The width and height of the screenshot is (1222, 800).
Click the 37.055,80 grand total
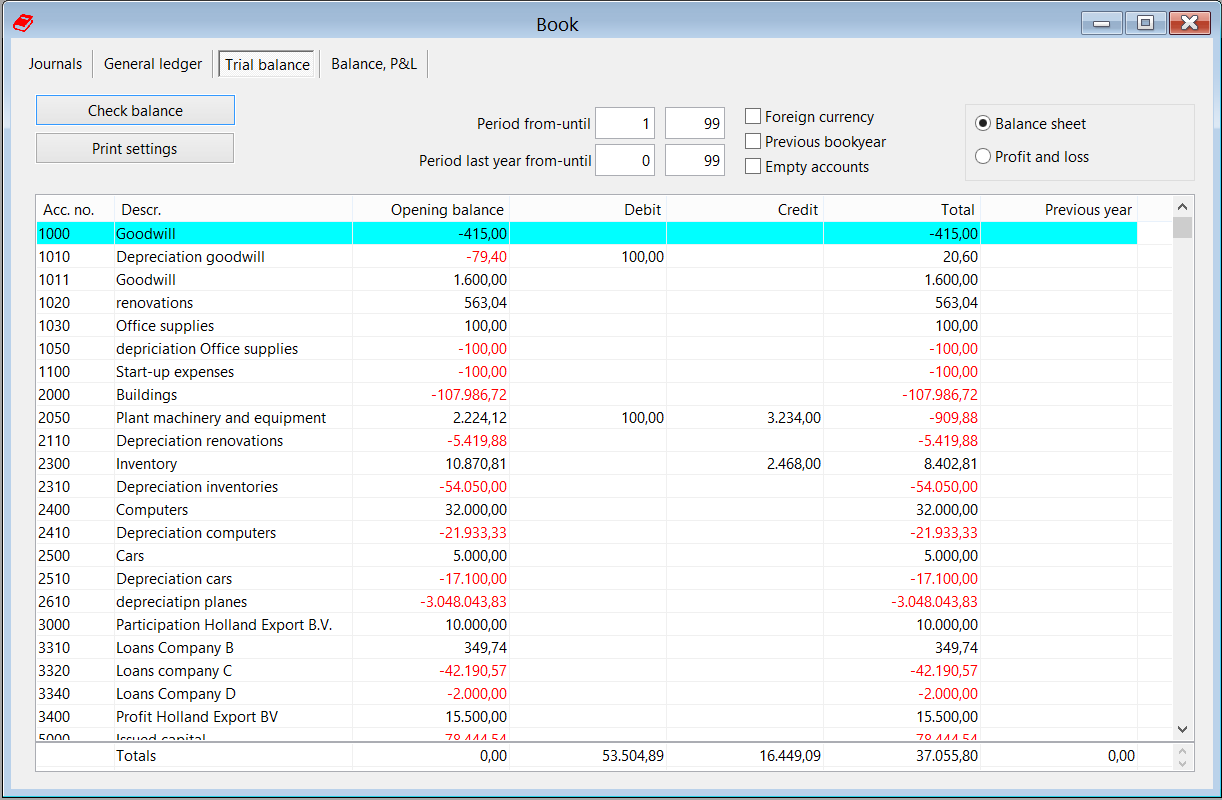coord(947,756)
